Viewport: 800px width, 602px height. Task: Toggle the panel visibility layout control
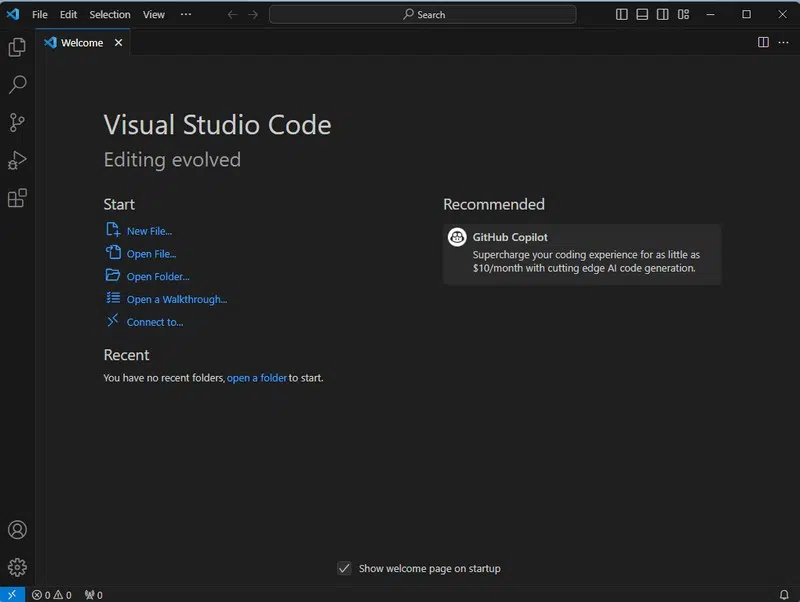pos(641,13)
